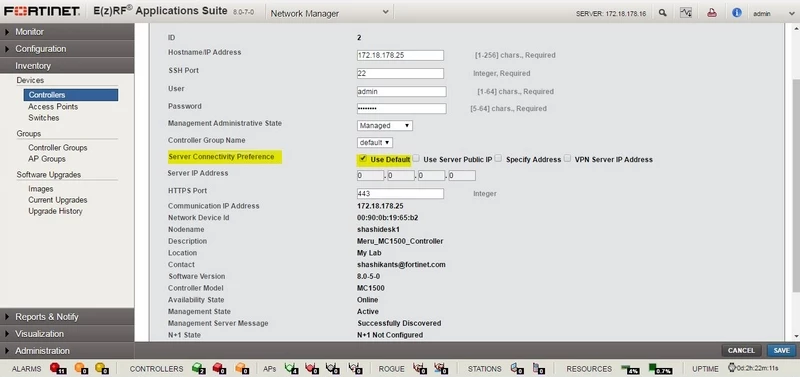Click the orange alarms status icon

click(81, 368)
